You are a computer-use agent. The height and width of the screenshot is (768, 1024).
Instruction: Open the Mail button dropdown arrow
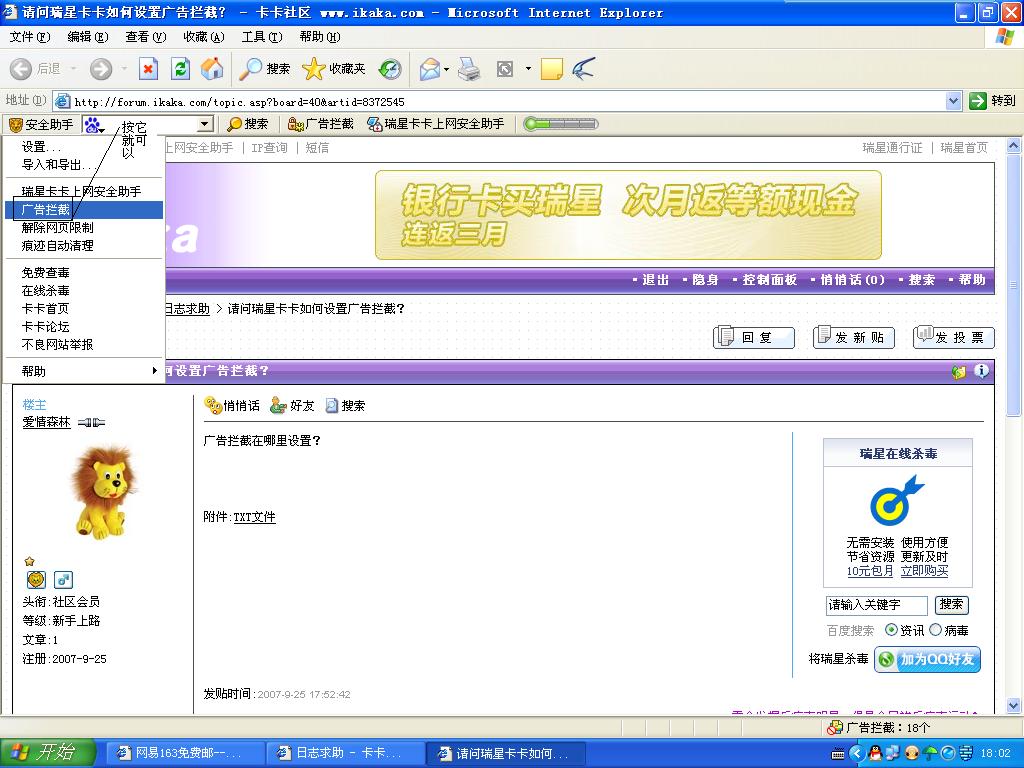[x=446, y=69]
